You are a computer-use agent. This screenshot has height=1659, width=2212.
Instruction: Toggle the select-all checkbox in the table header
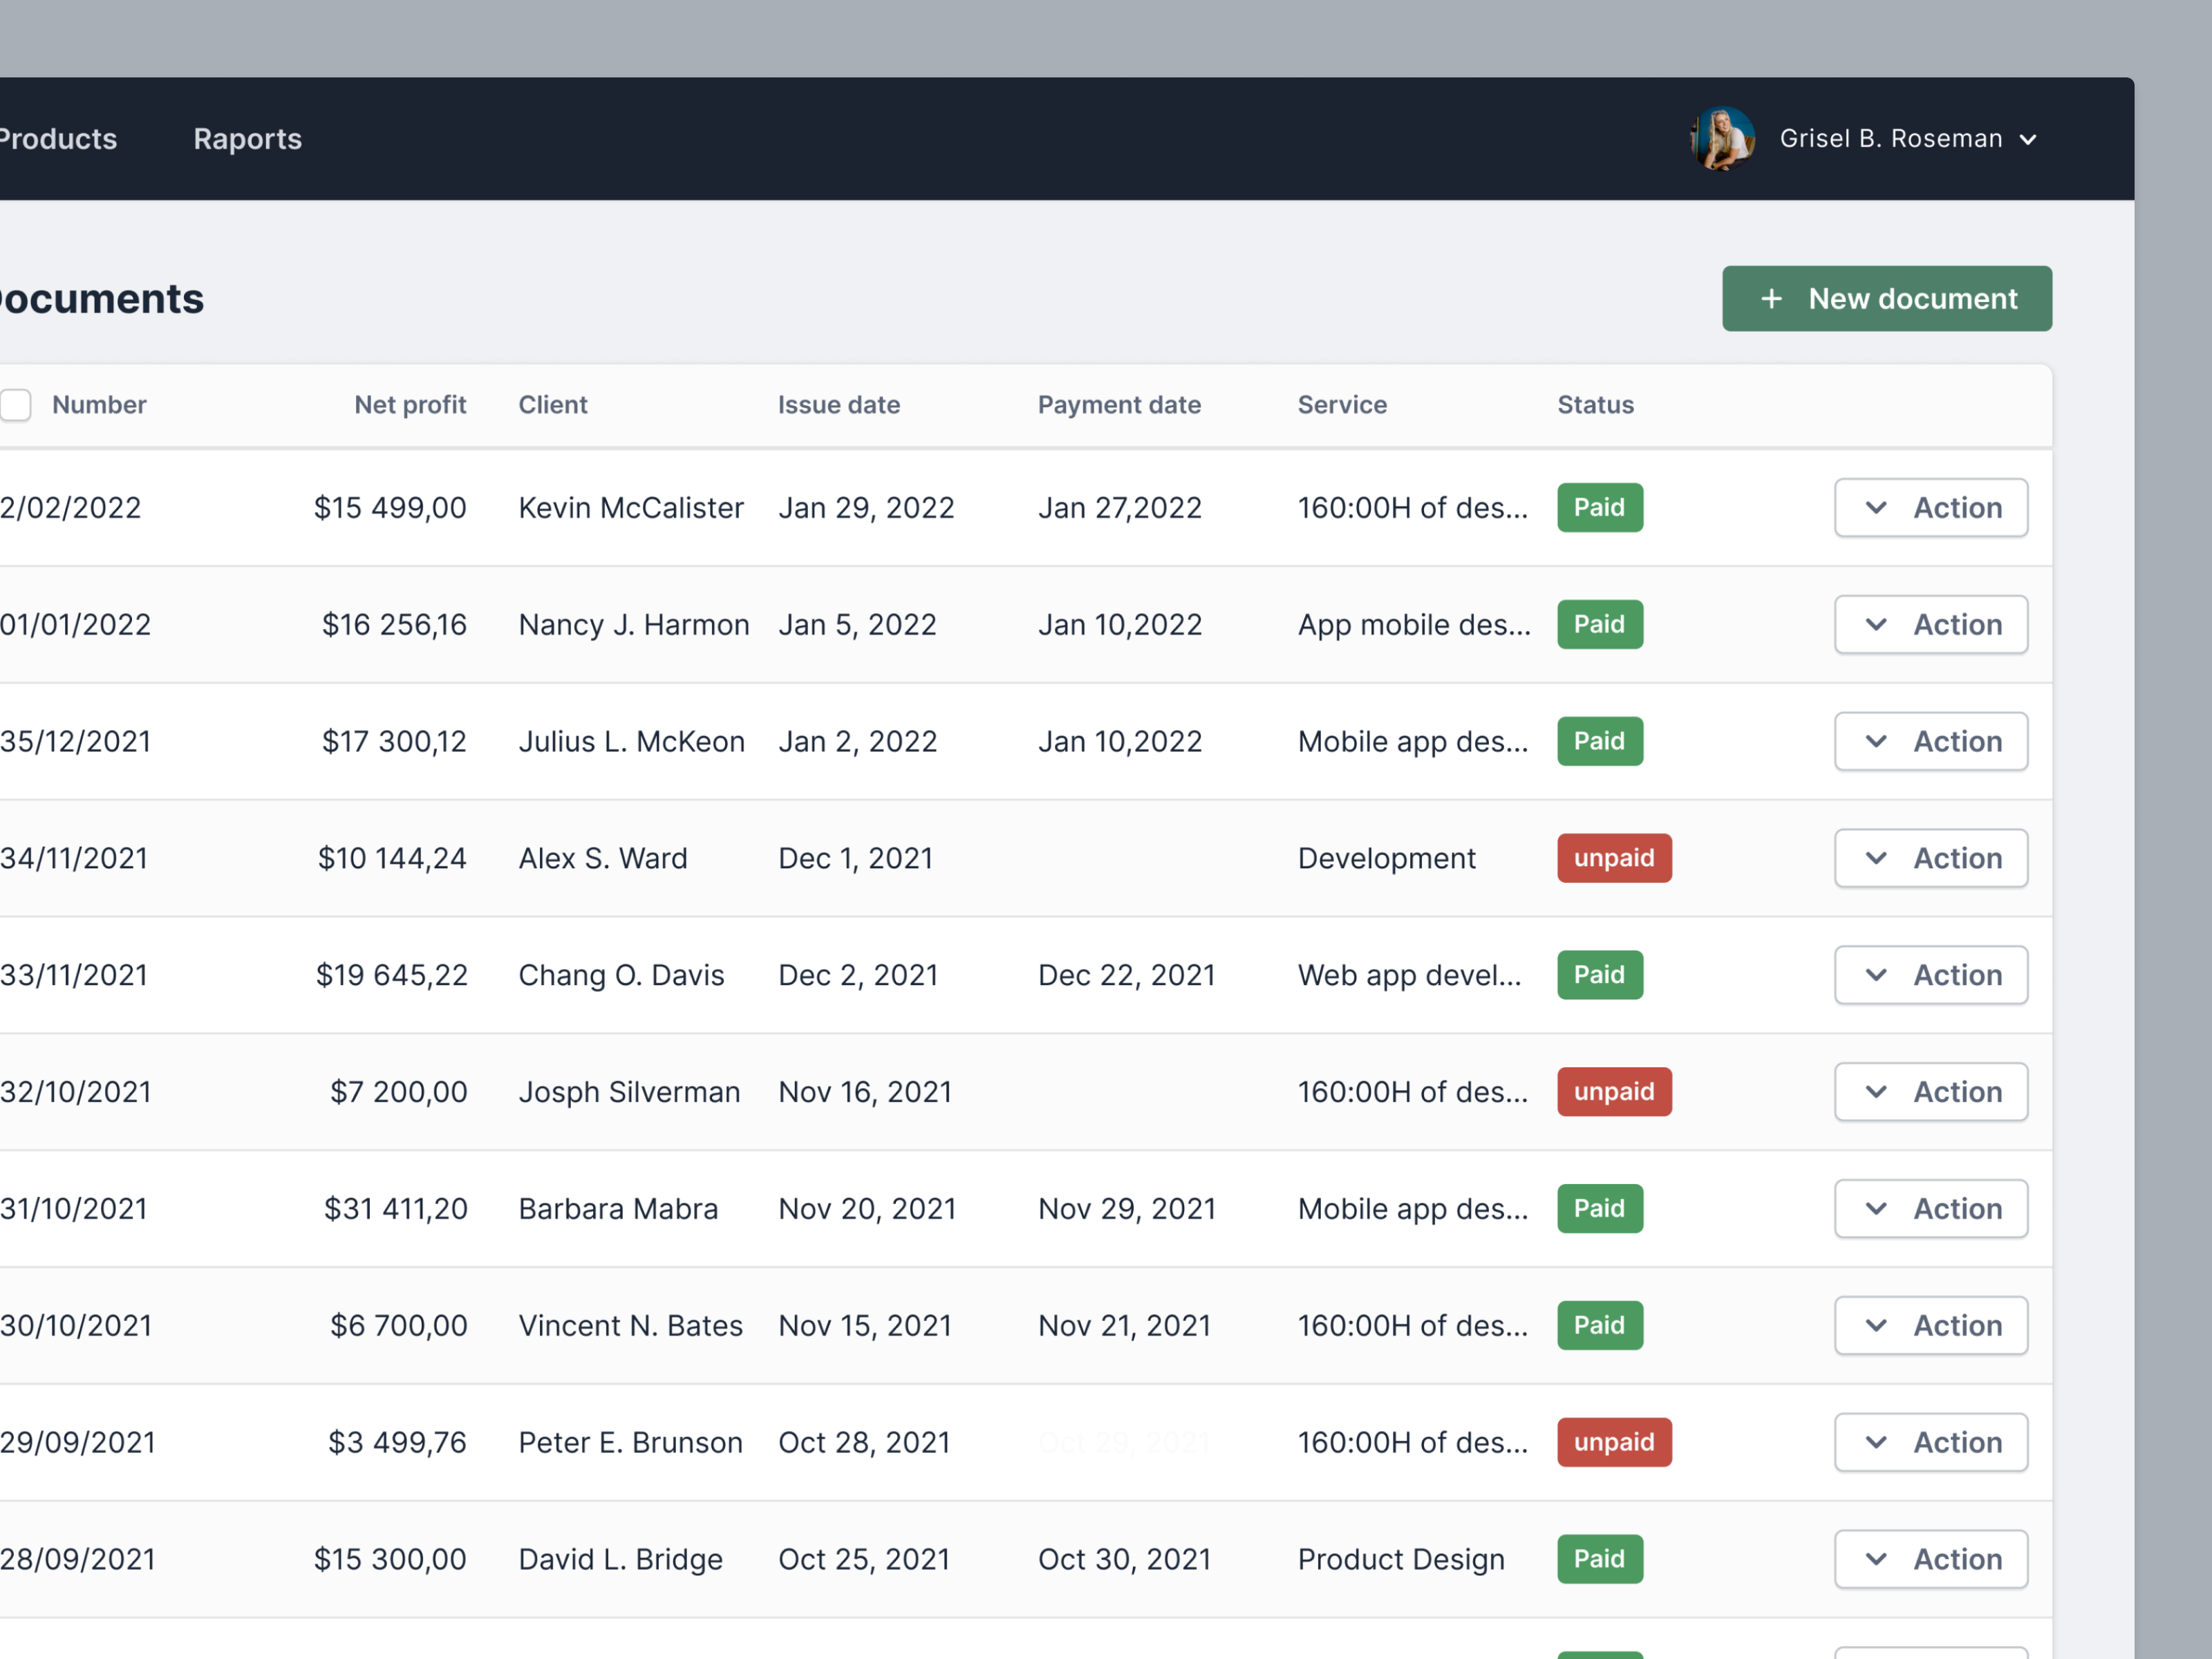point(15,405)
